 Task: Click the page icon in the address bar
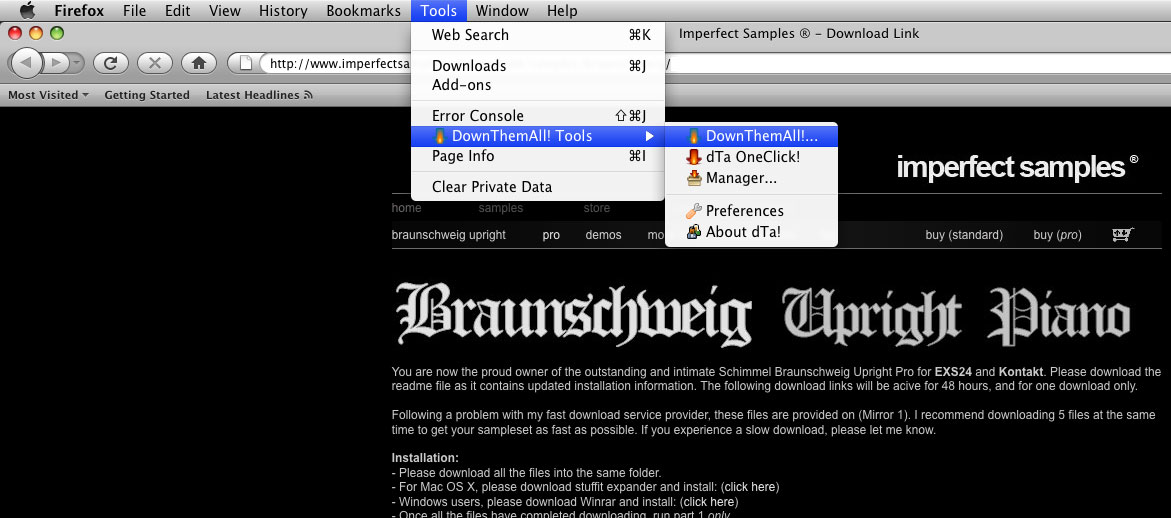coord(245,63)
